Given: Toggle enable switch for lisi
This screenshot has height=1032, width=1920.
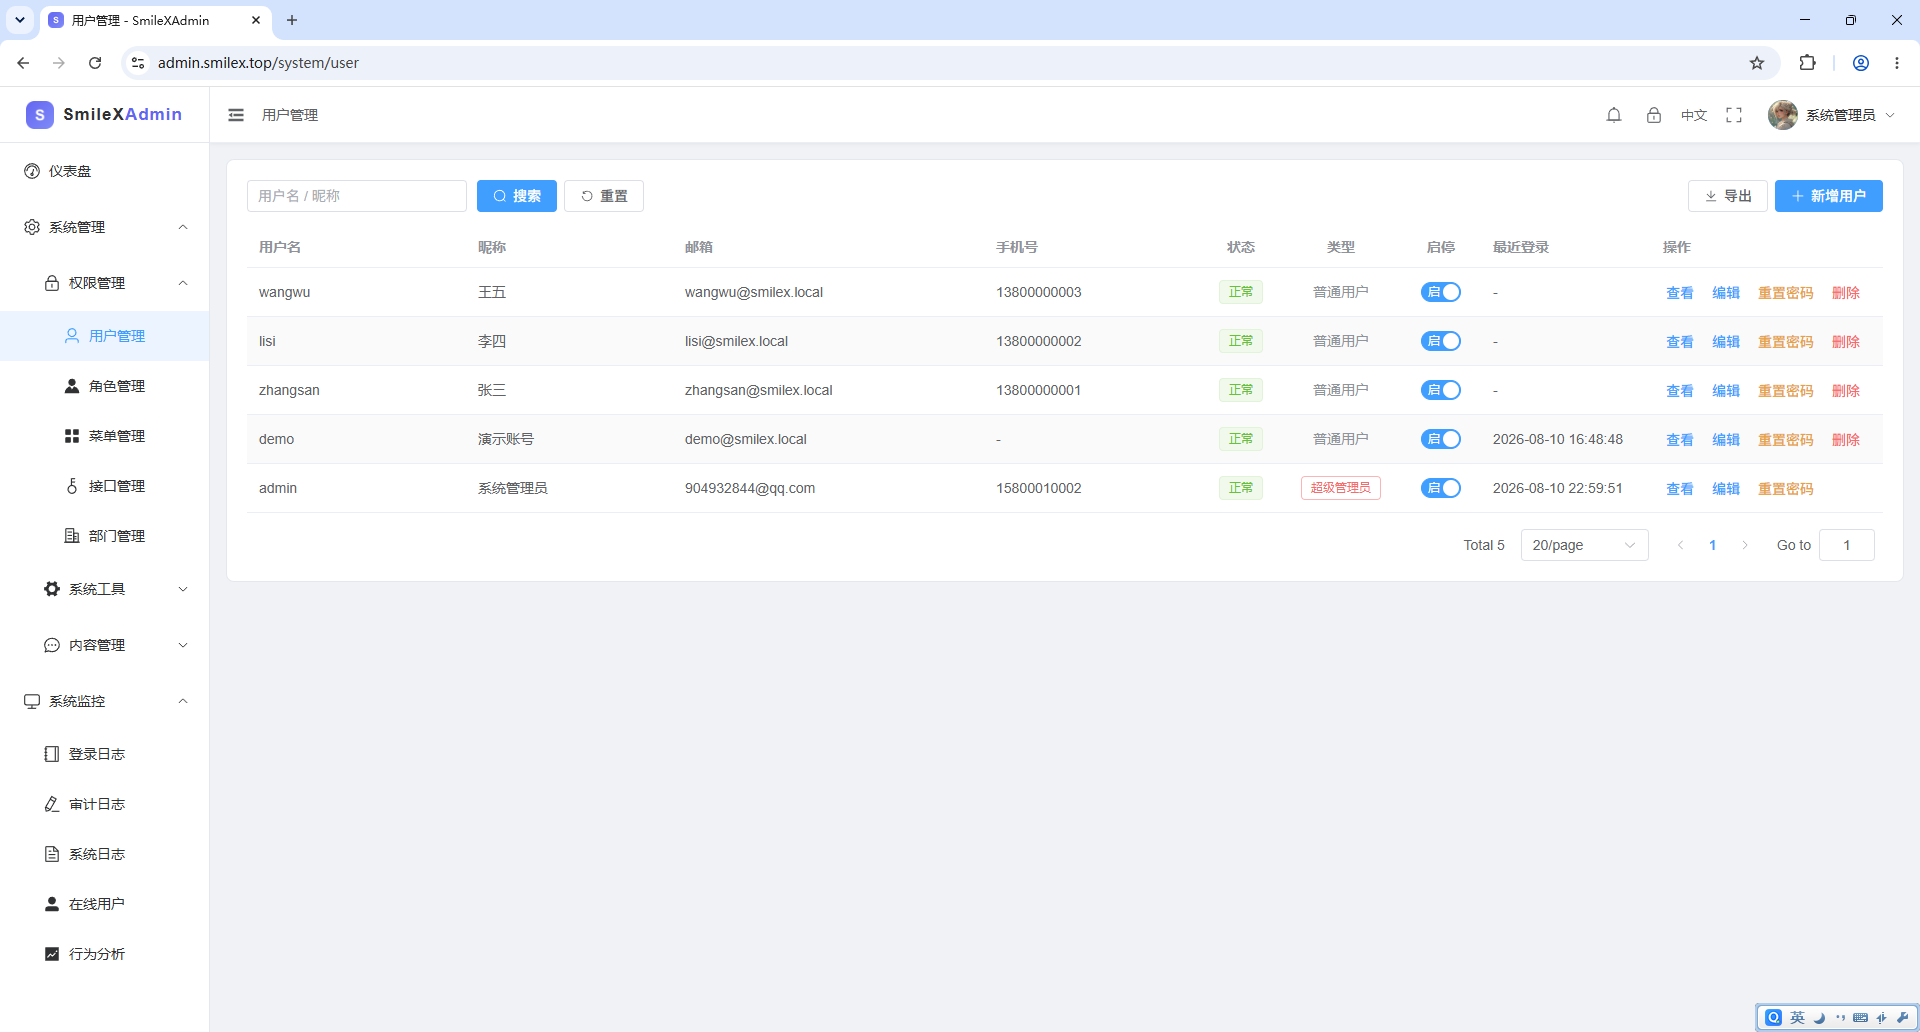Looking at the screenshot, I should [x=1441, y=341].
